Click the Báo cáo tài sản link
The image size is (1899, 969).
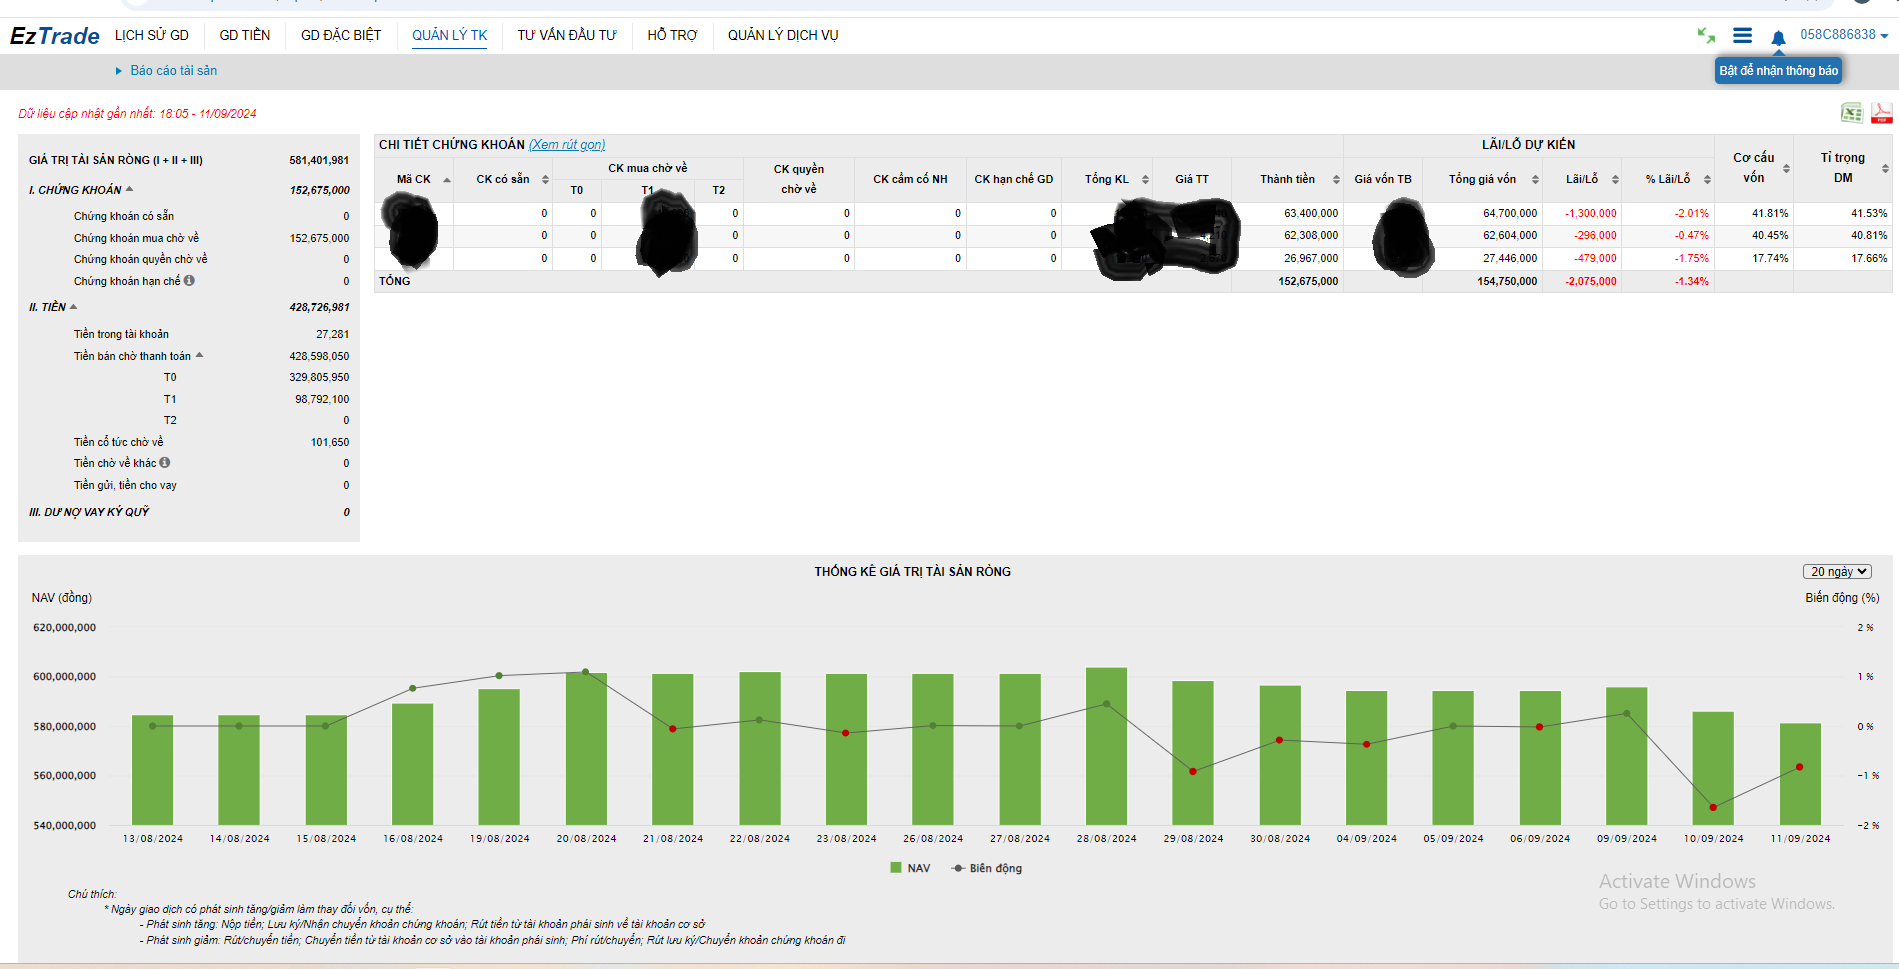point(174,71)
